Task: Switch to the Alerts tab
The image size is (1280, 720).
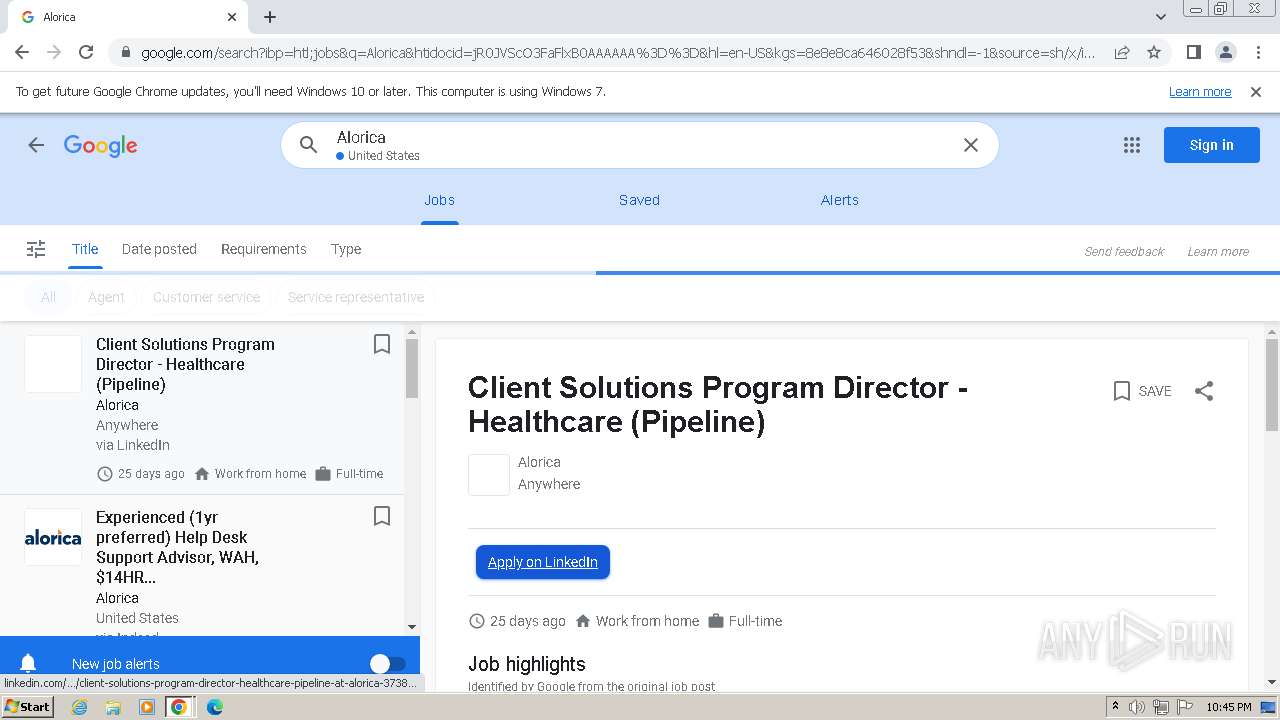Action: pos(840,200)
